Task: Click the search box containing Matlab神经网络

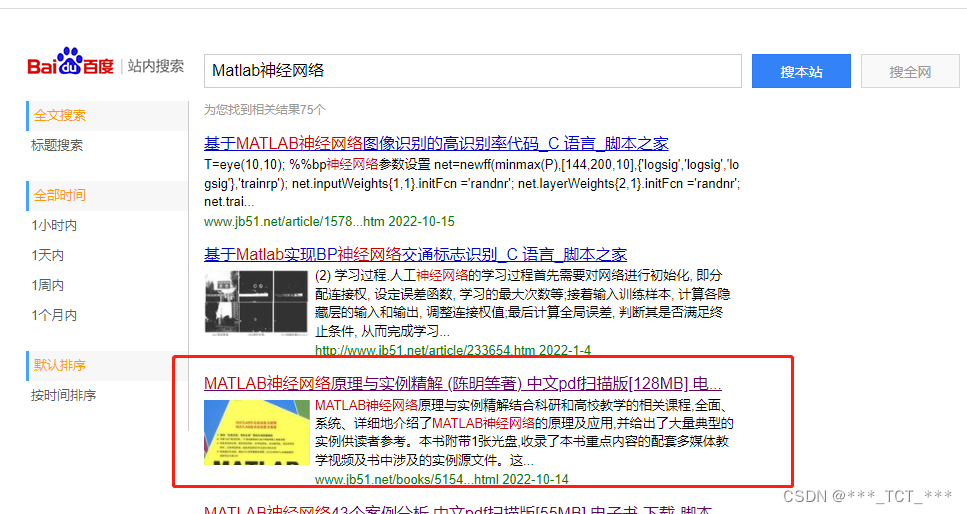Action: point(472,71)
